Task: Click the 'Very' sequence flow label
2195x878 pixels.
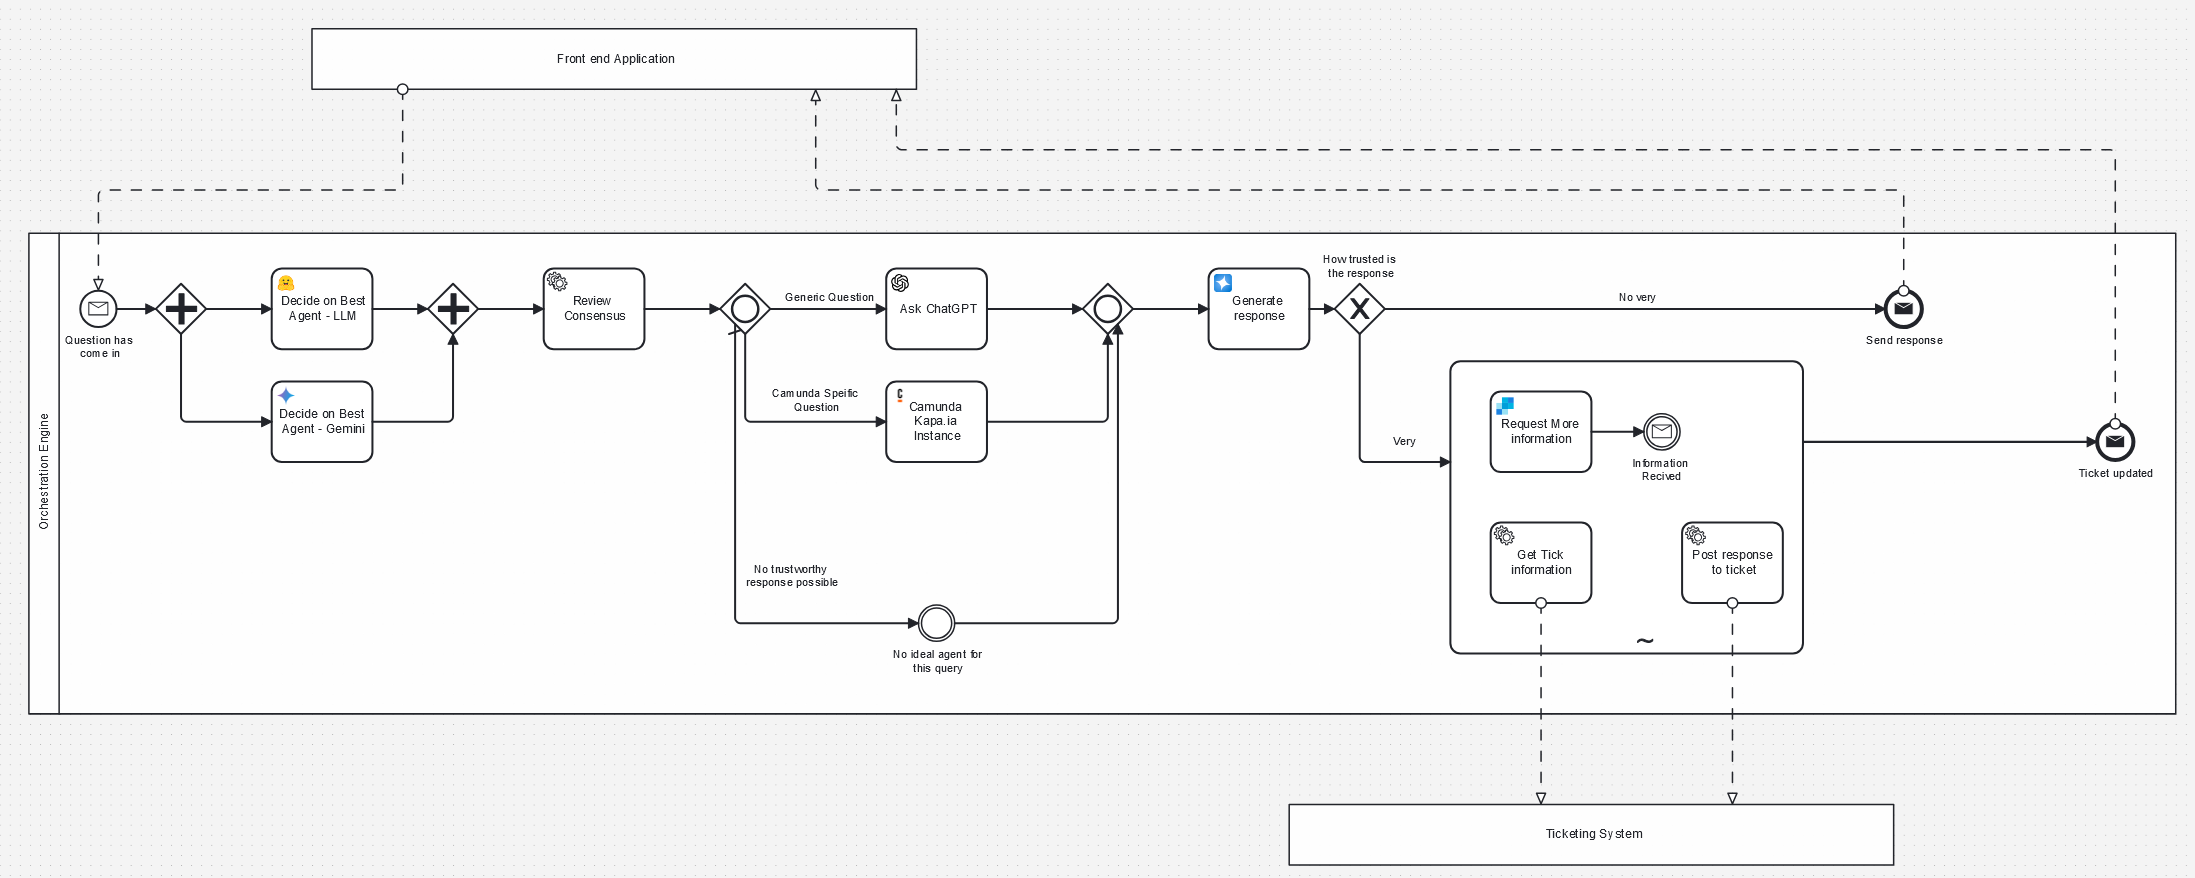Action: pos(1404,441)
